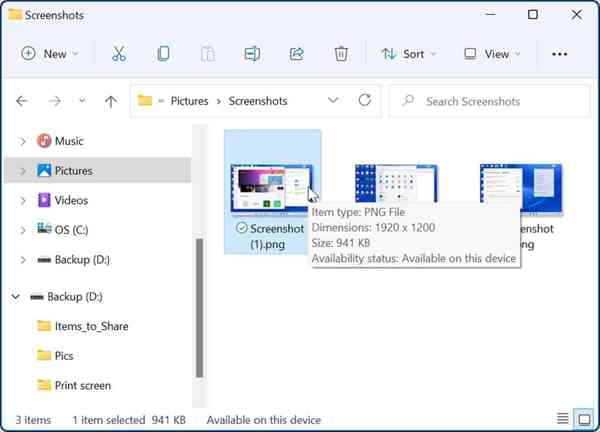
Task: Refresh the Screenshots folder
Action: point(365,100)
